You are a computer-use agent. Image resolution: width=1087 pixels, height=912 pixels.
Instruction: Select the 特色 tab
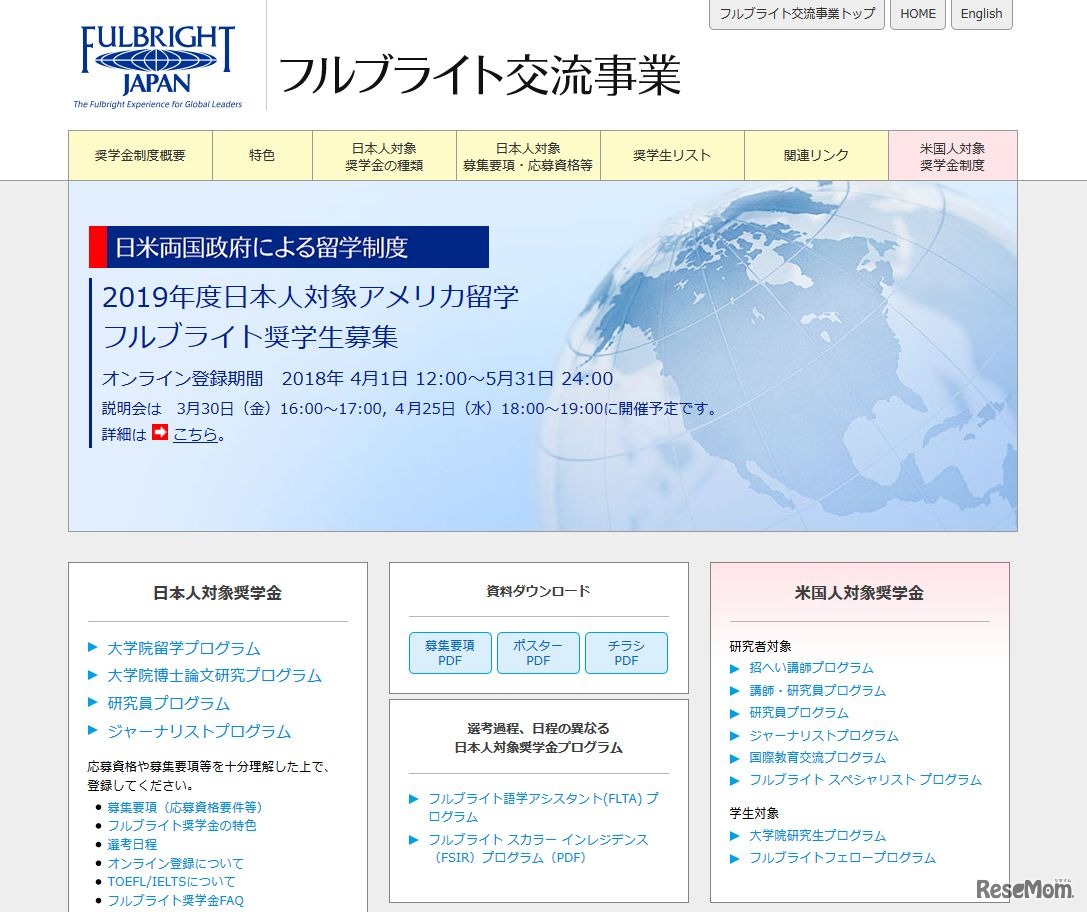(x=262, y=155)
